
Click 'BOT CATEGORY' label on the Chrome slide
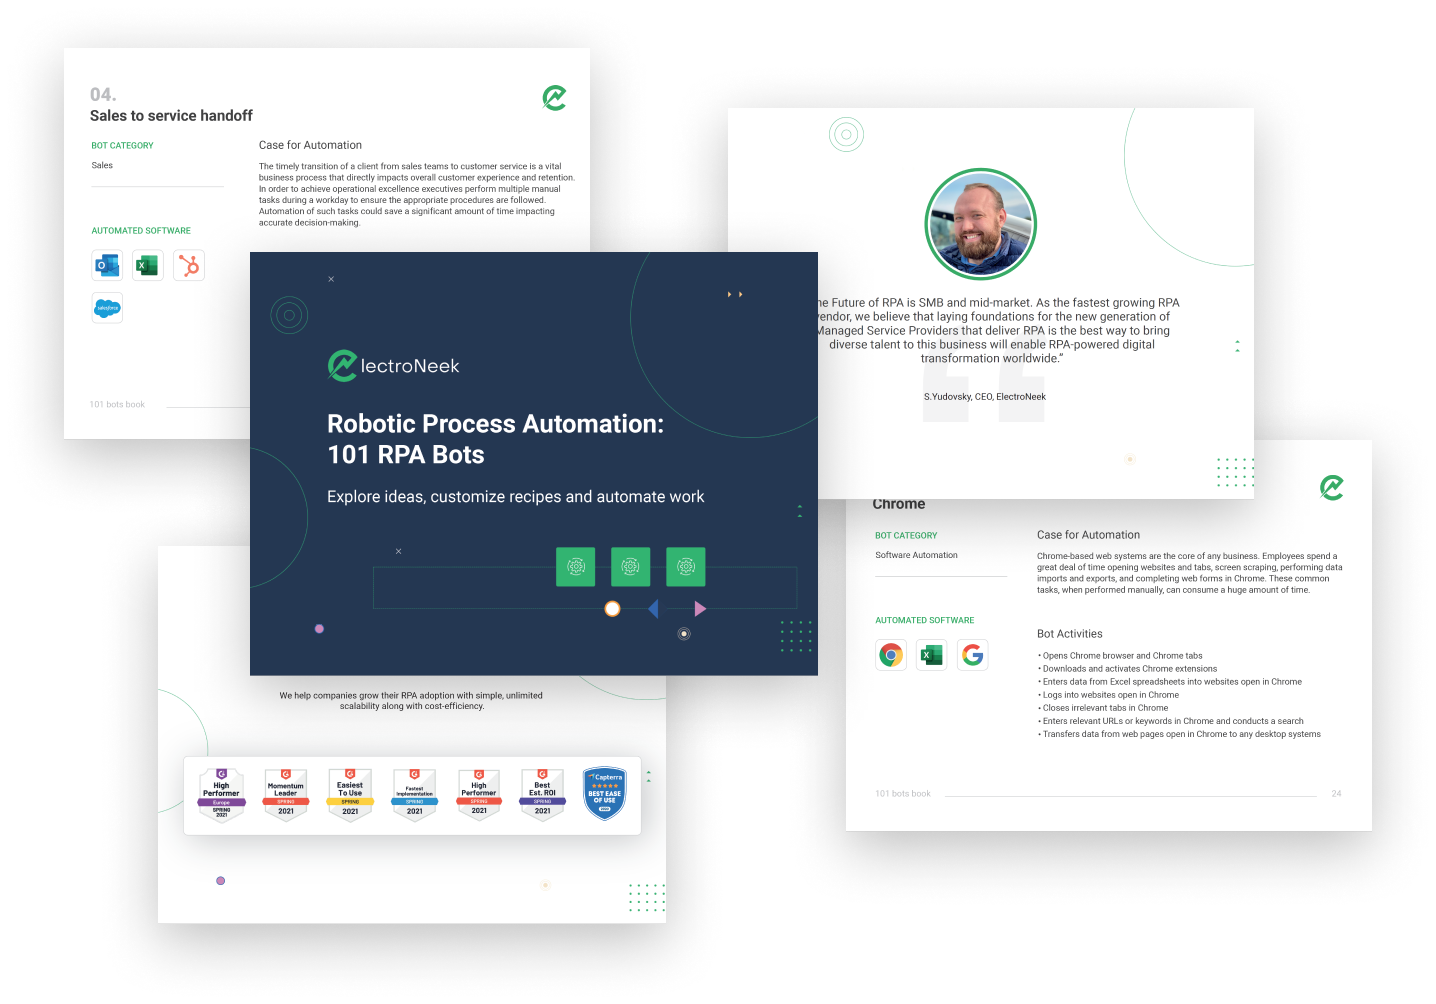pyautogui.click(x=906, y=536)
